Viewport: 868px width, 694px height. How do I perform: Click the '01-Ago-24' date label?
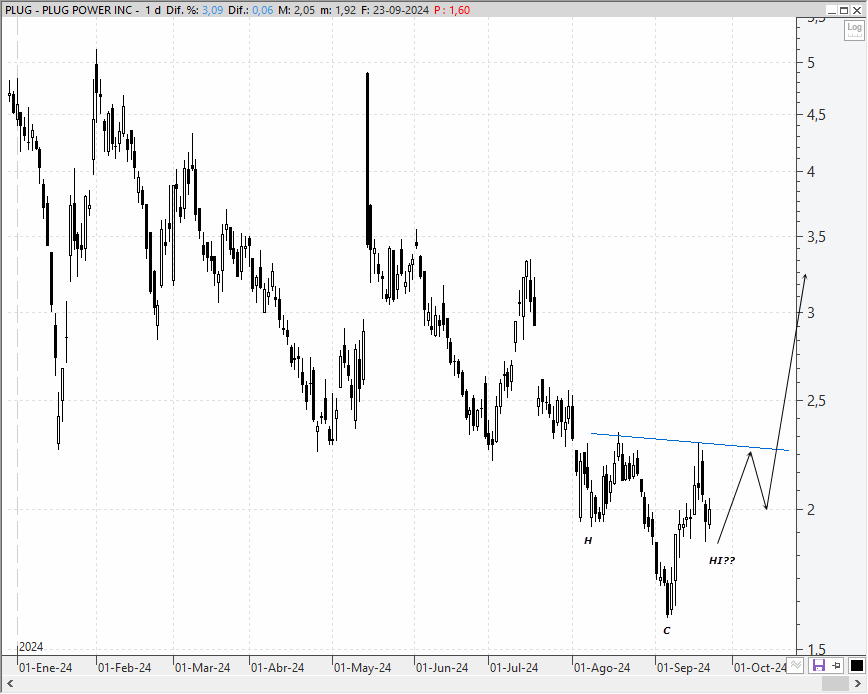[602, 668]
